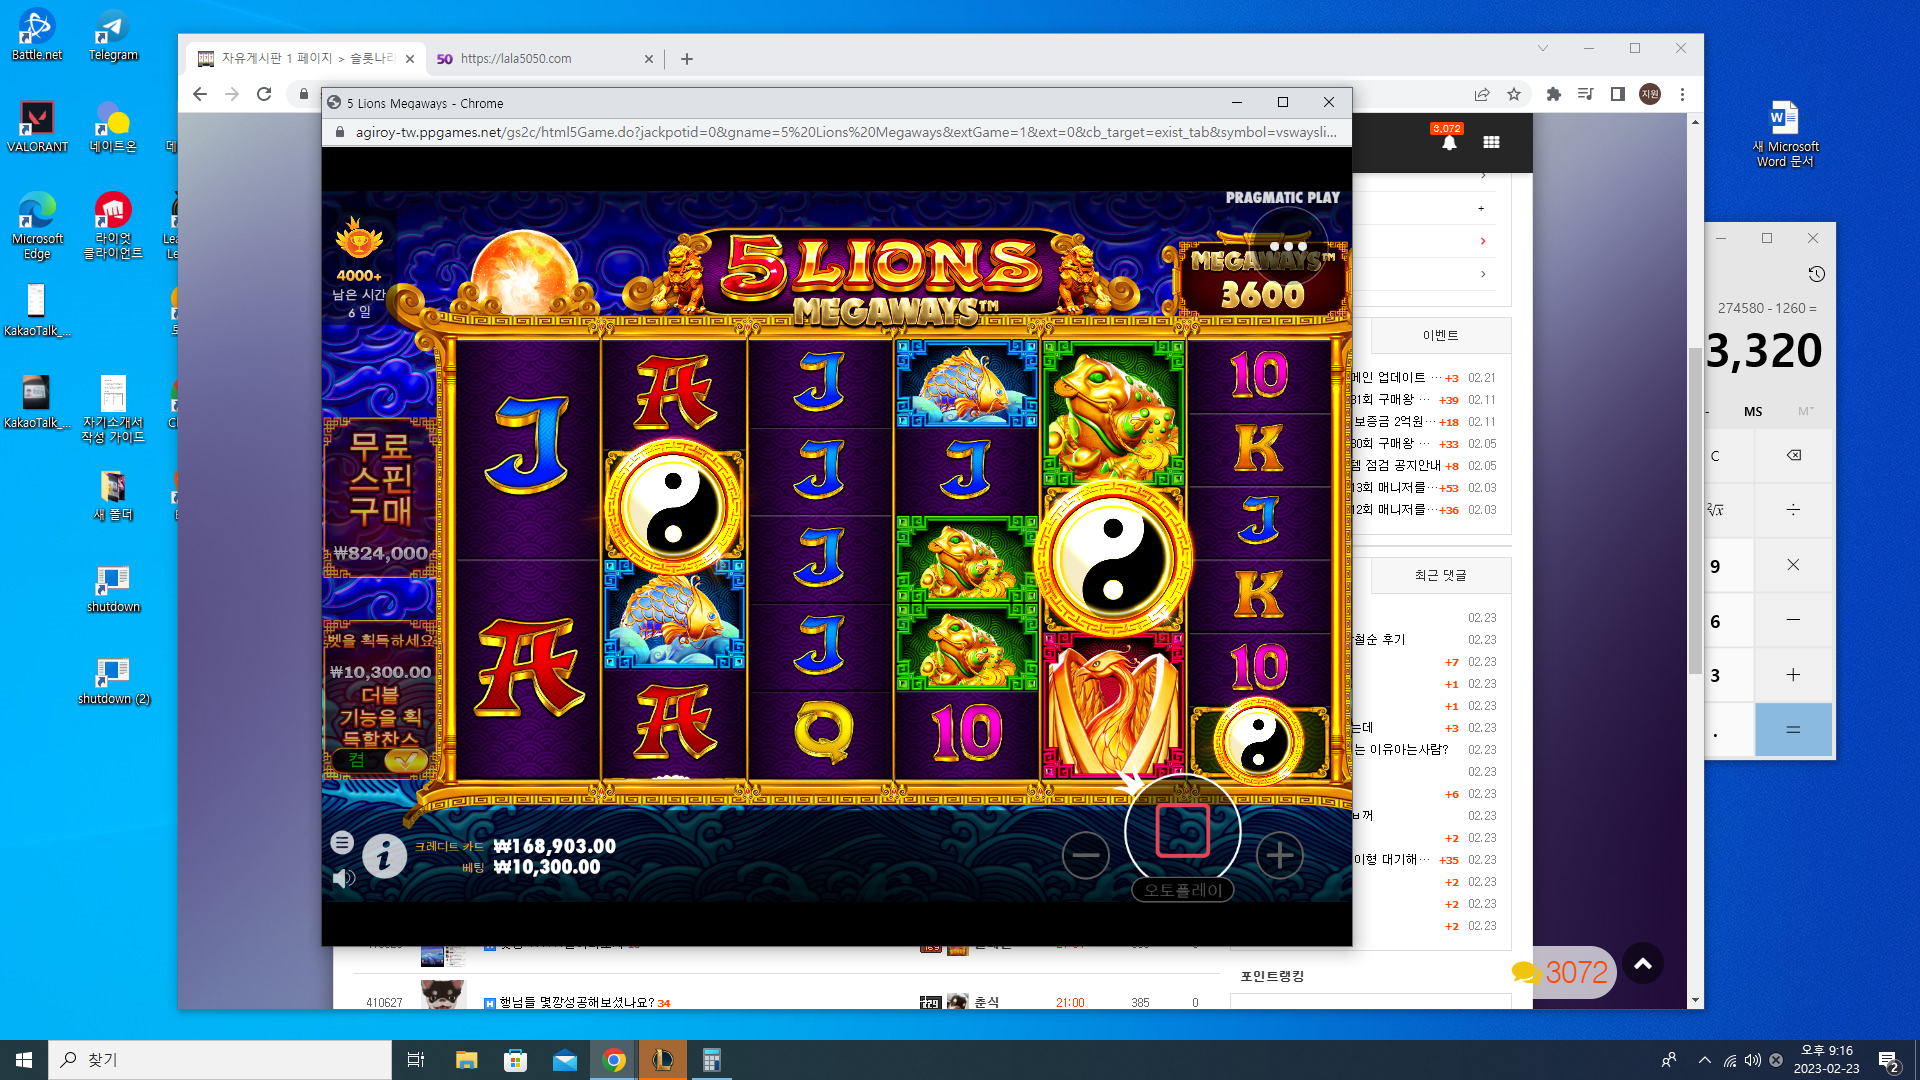The width and height of the screenshot is (1920, 1080).
Task: Stop the spin with the center button
Action: [1182, 831]
